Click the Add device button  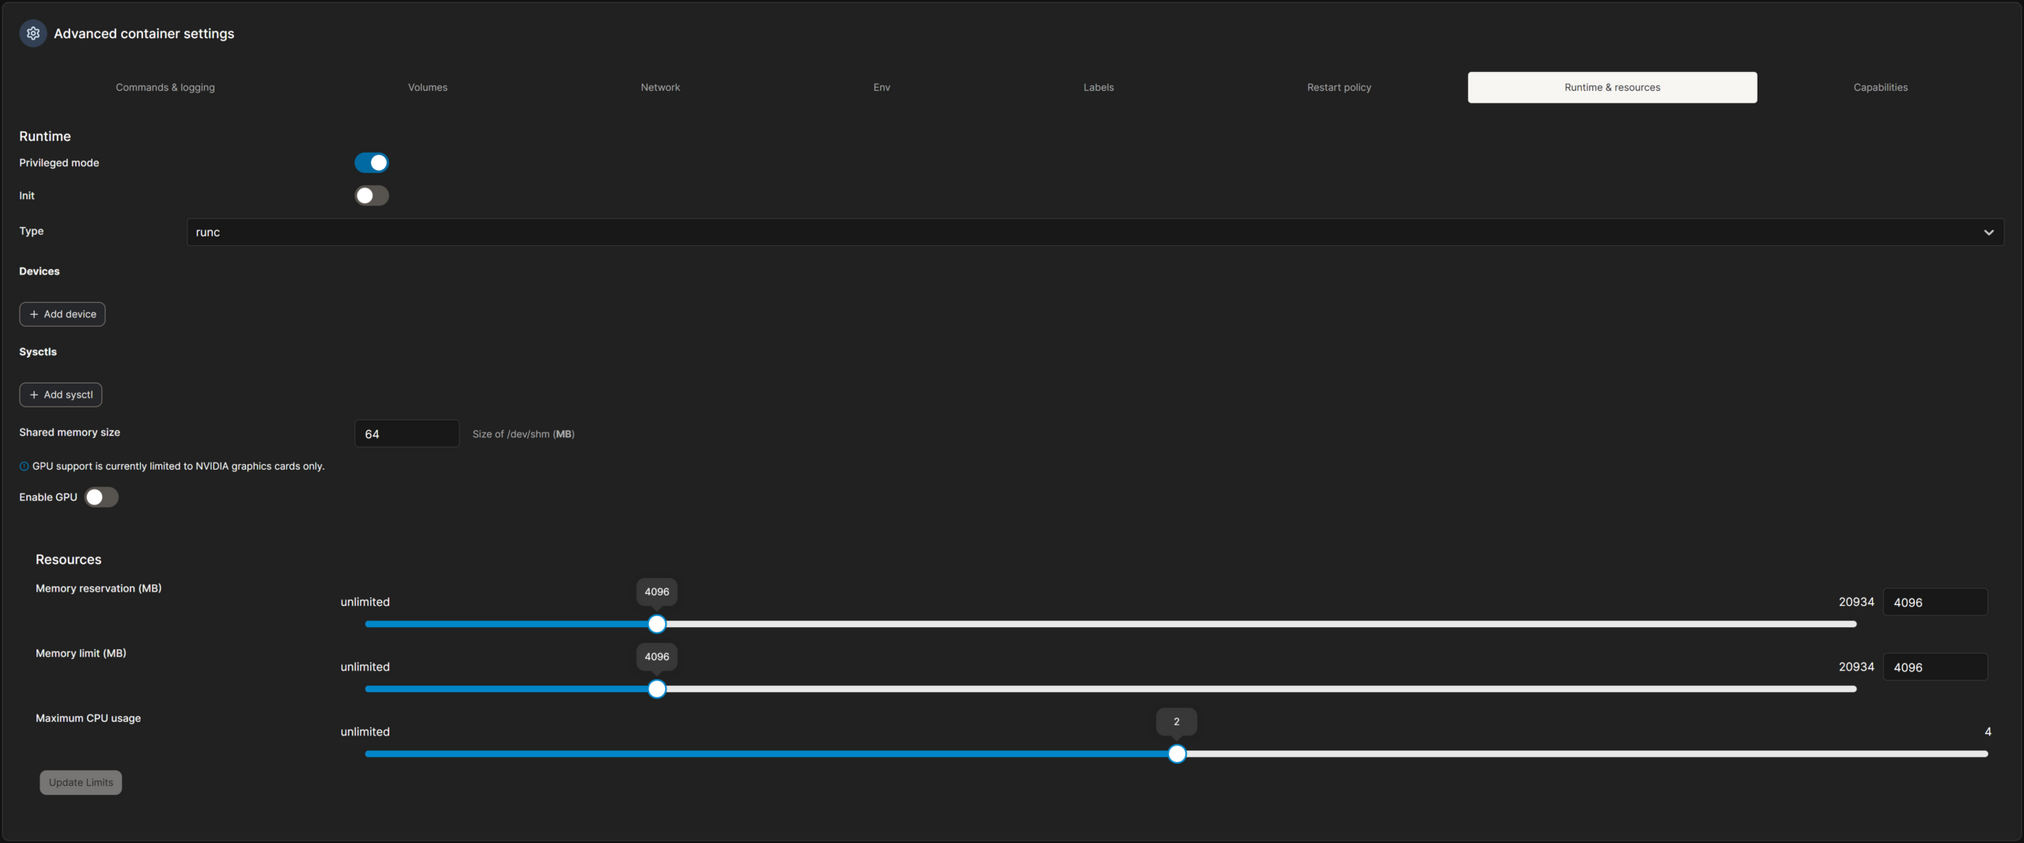pyautogui.click(x=62, y=314)
